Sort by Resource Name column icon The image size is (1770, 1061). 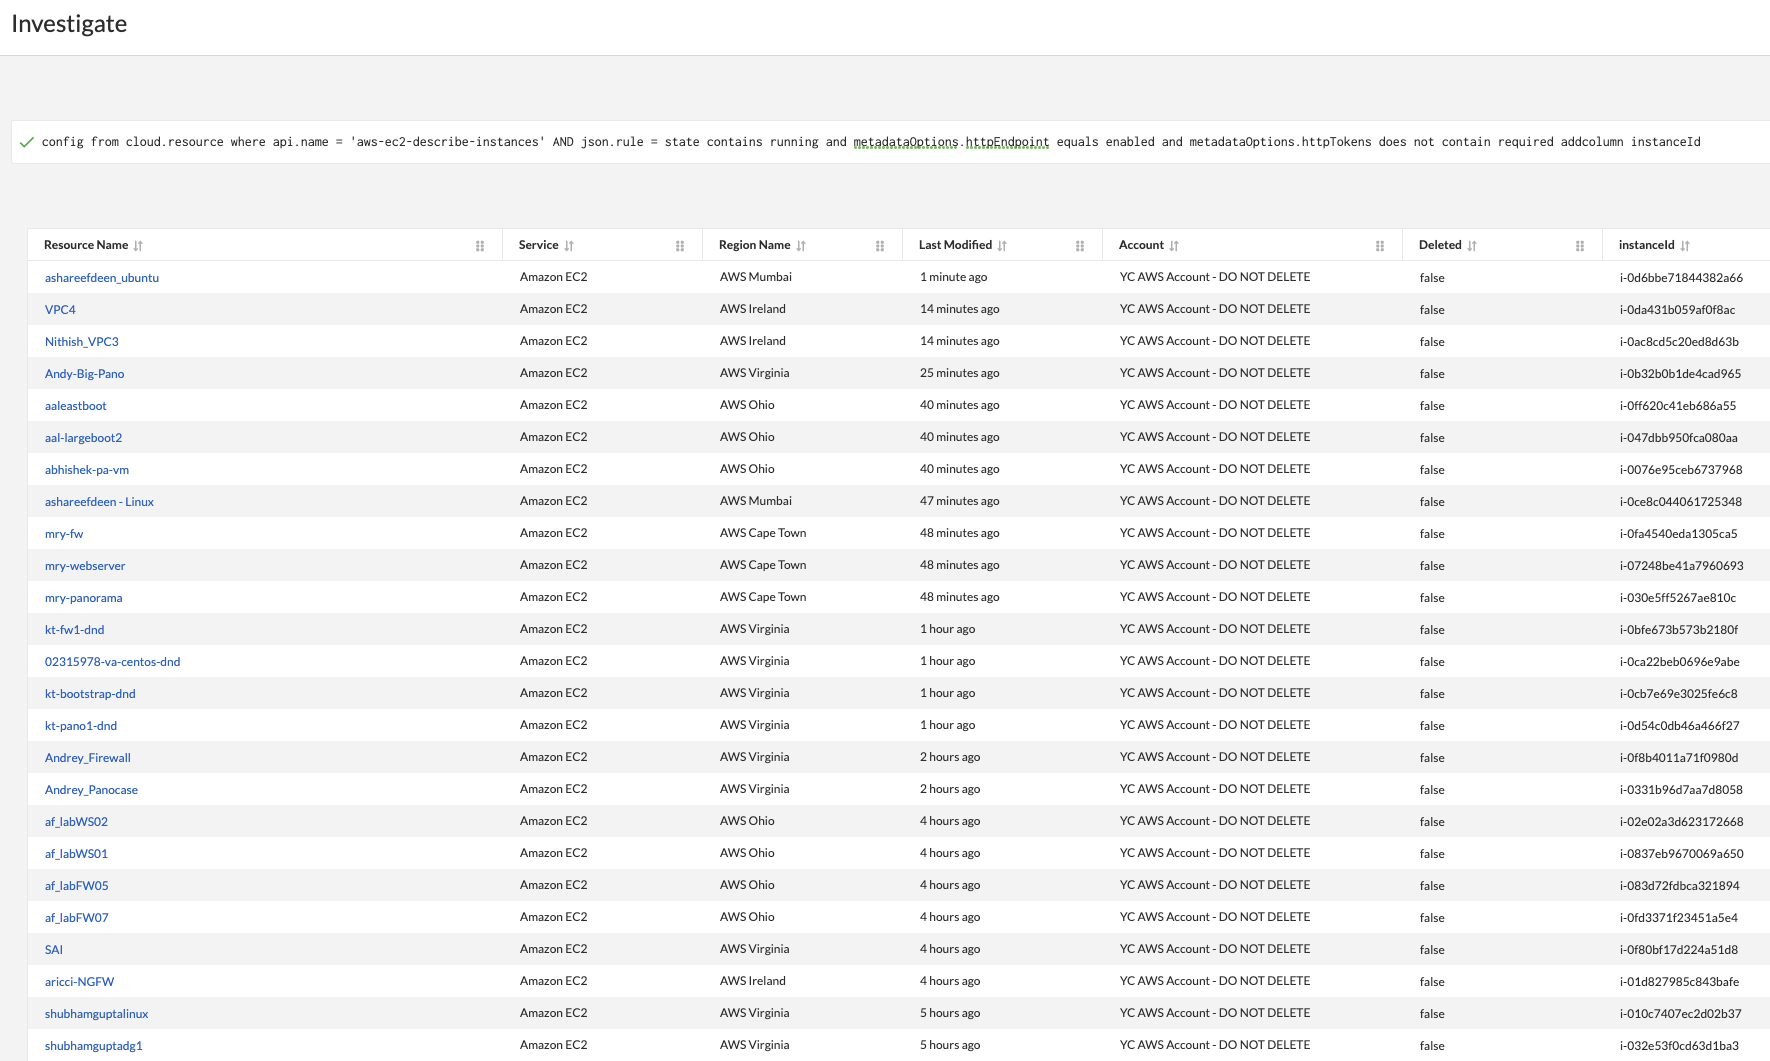[138, 246]
